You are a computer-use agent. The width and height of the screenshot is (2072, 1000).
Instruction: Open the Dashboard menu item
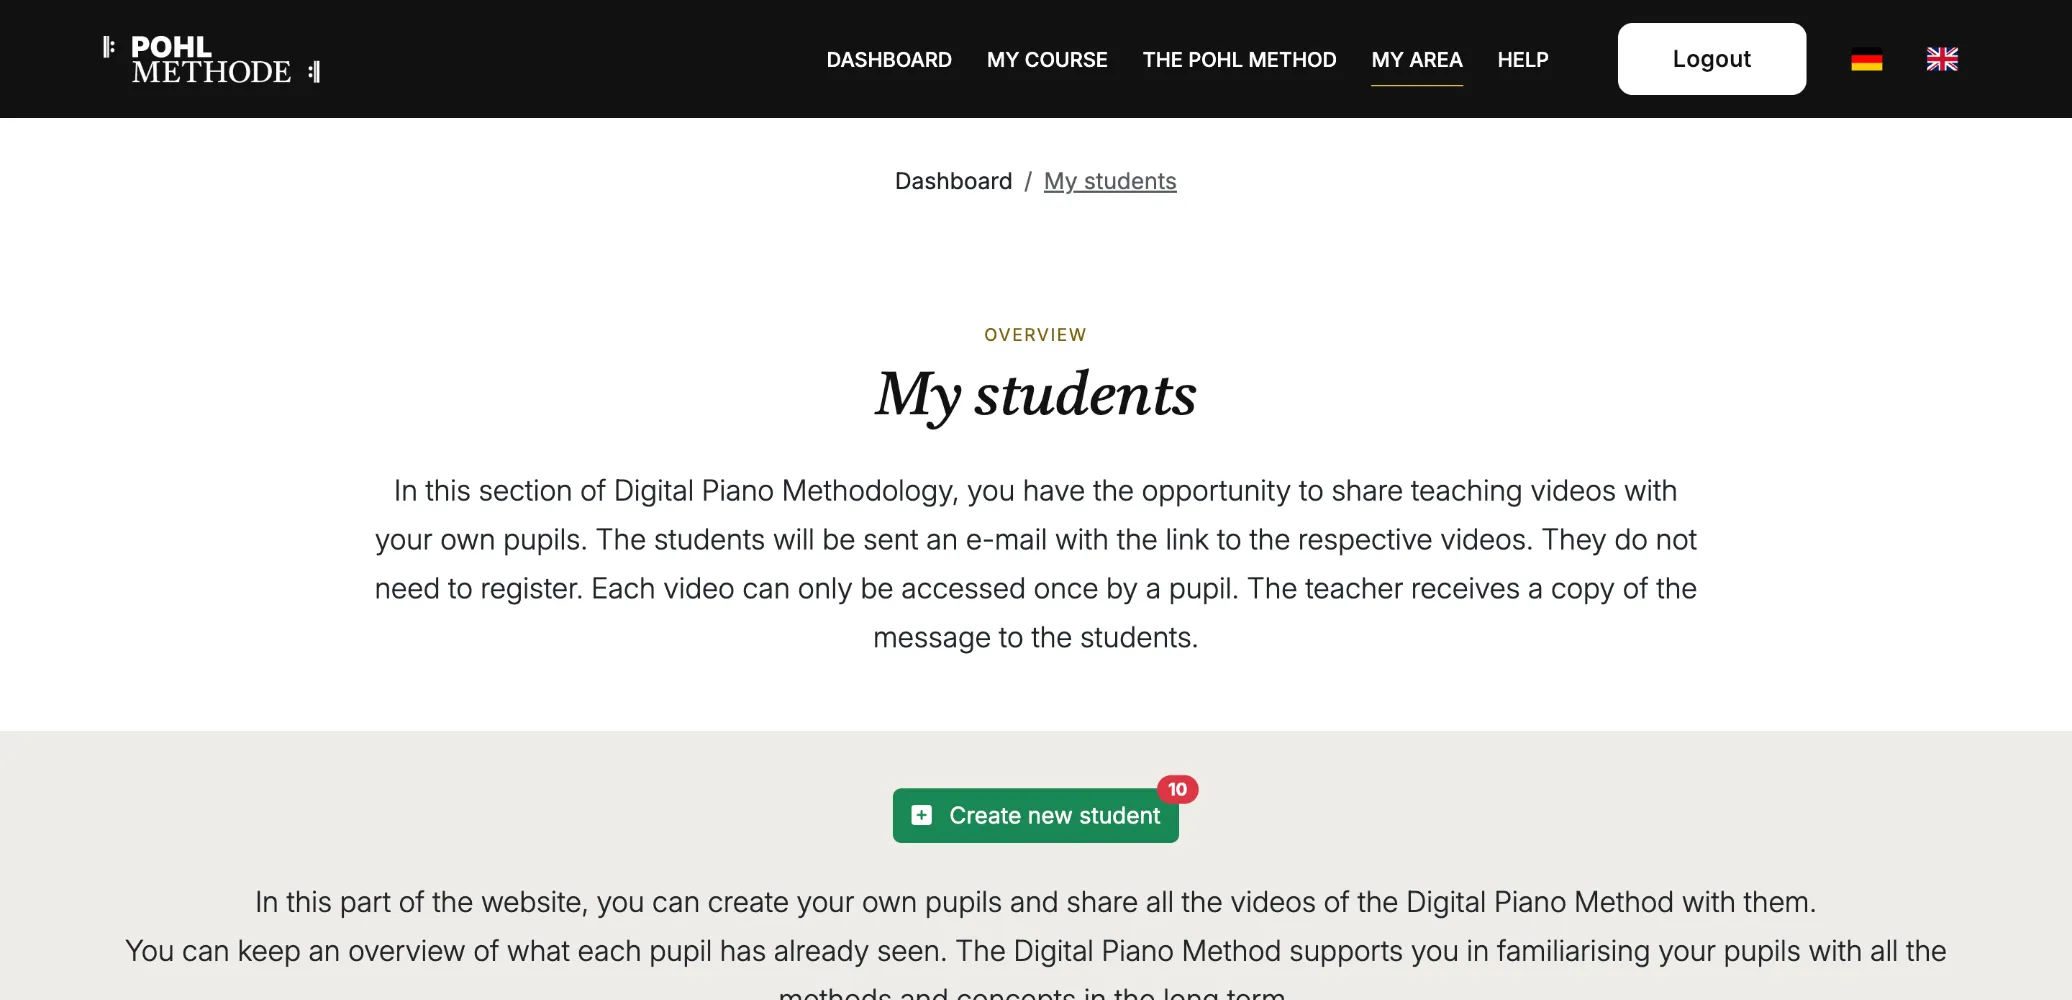[x=889, y=60]
